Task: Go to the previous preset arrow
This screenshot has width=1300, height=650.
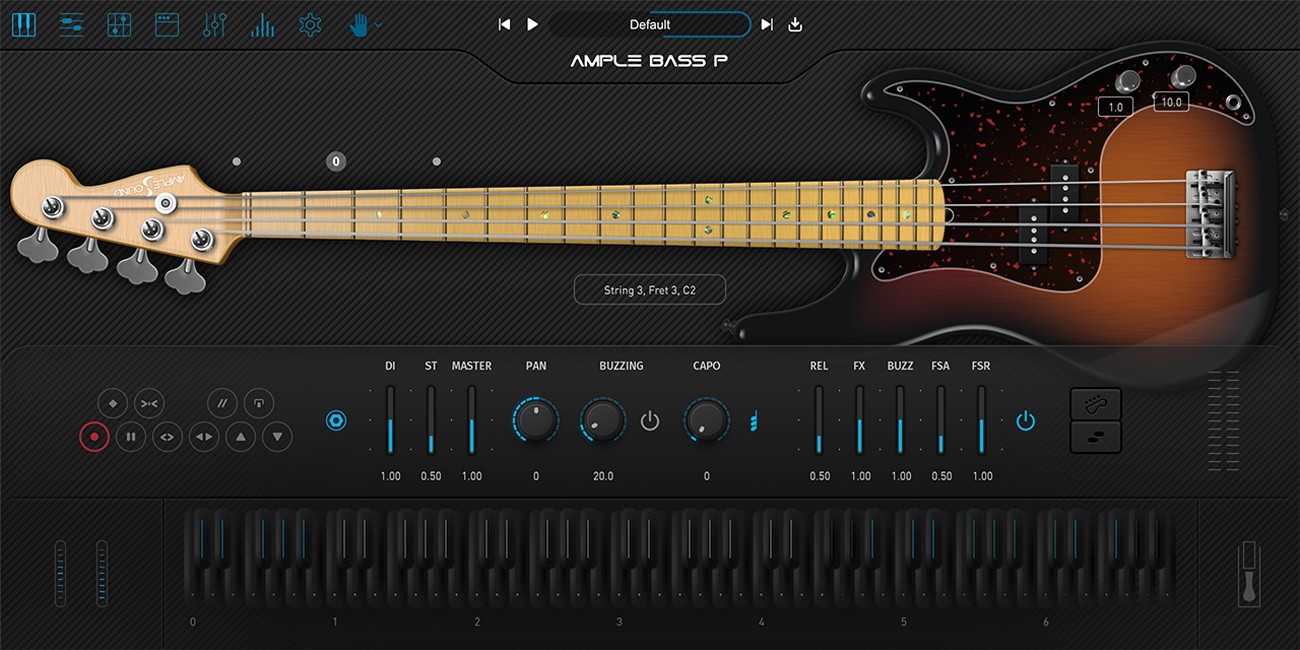Action: tap(505, 24)
